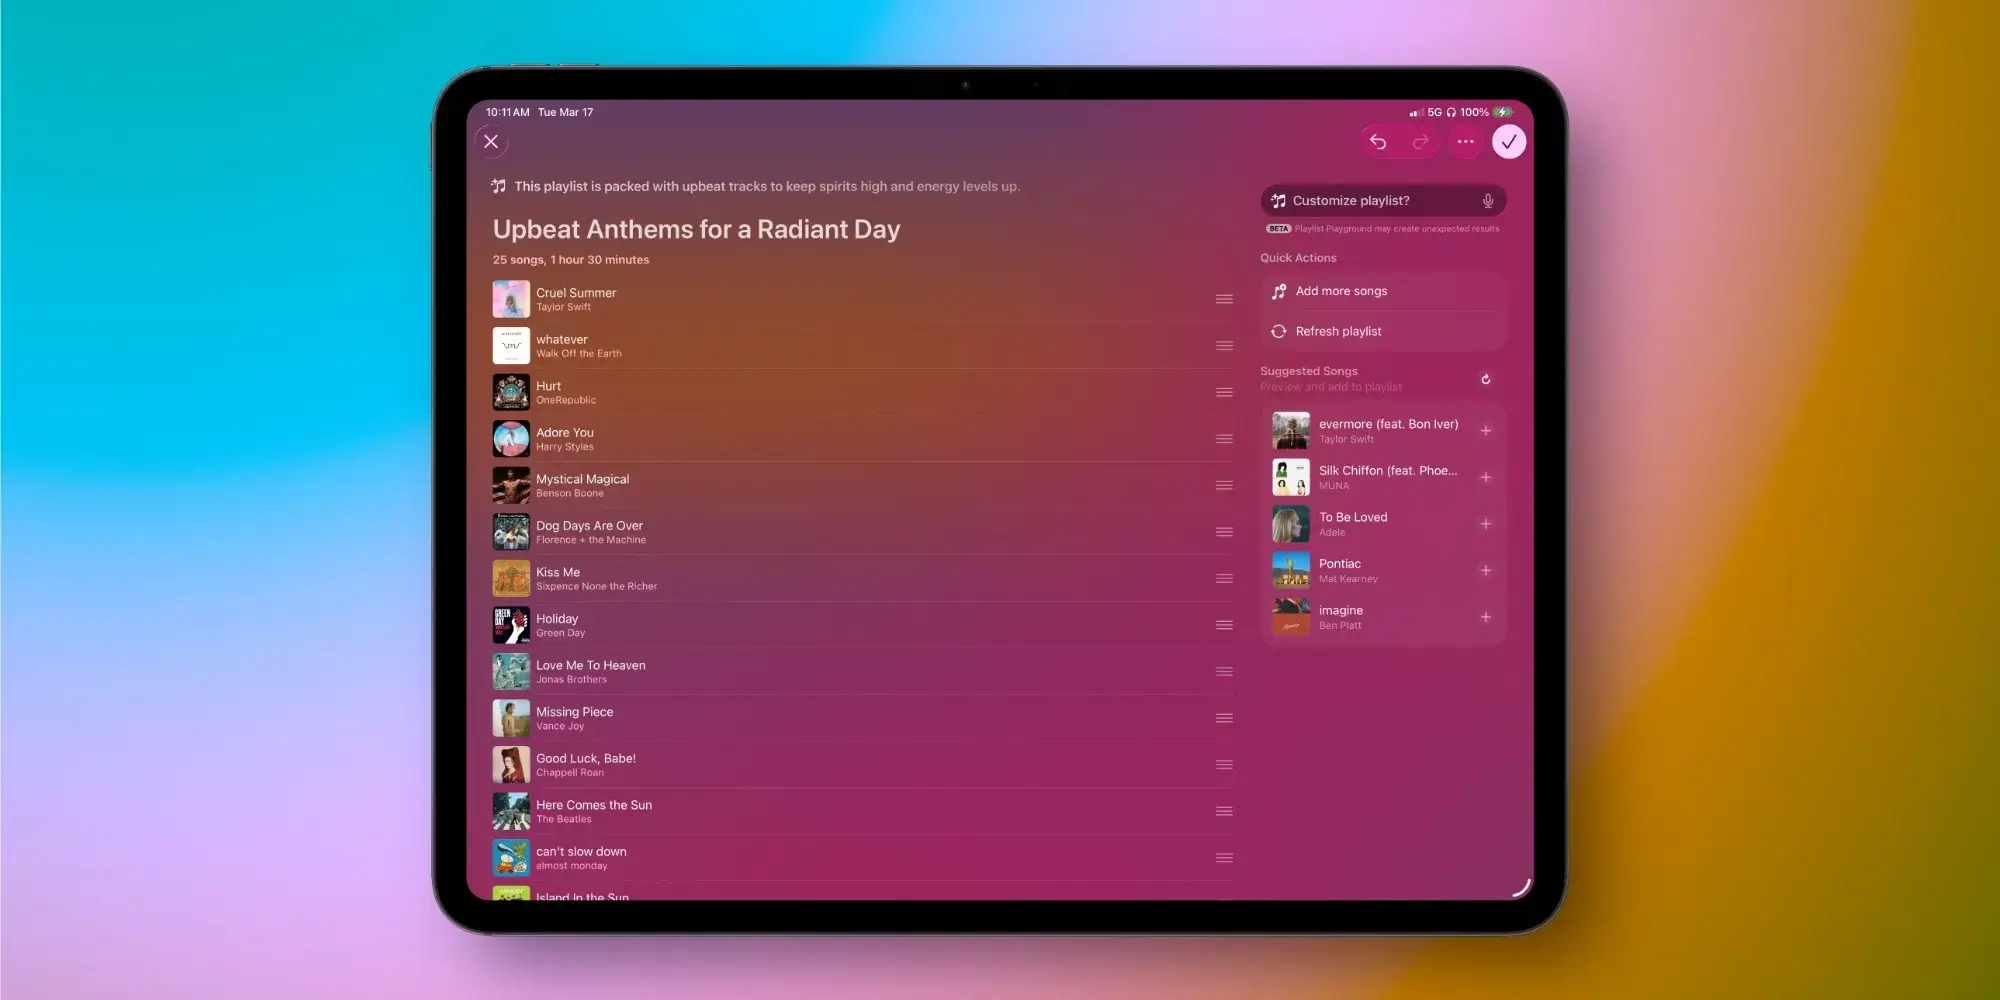Tap the Cruel Summer album artwork
Screen dimensions: 2000x1000
tap(511, 298)
